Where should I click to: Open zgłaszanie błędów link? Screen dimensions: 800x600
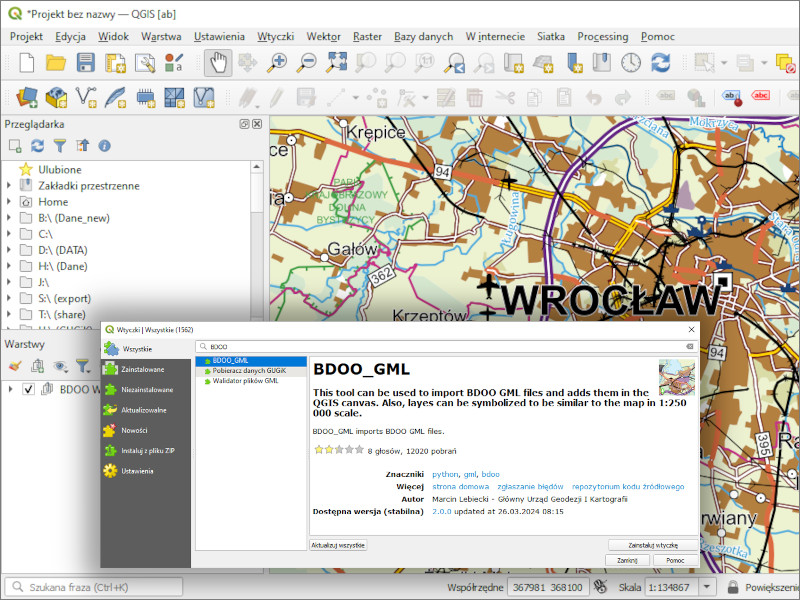[x=530, y=487]
